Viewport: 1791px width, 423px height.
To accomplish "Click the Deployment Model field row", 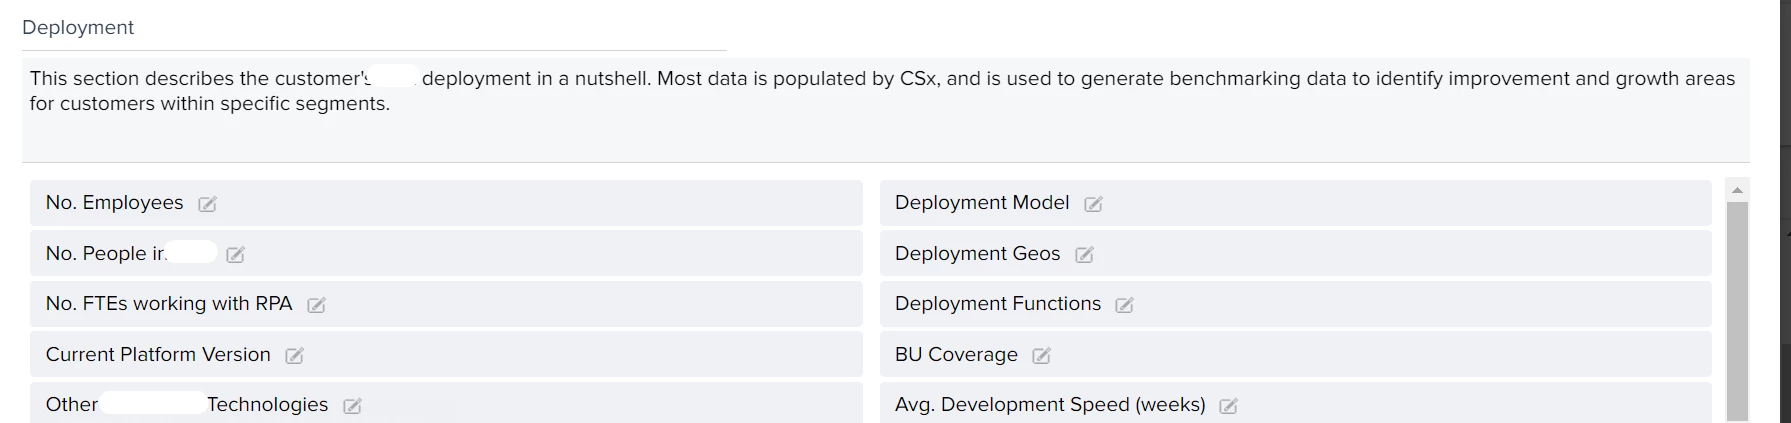I will coord(1296,203).
